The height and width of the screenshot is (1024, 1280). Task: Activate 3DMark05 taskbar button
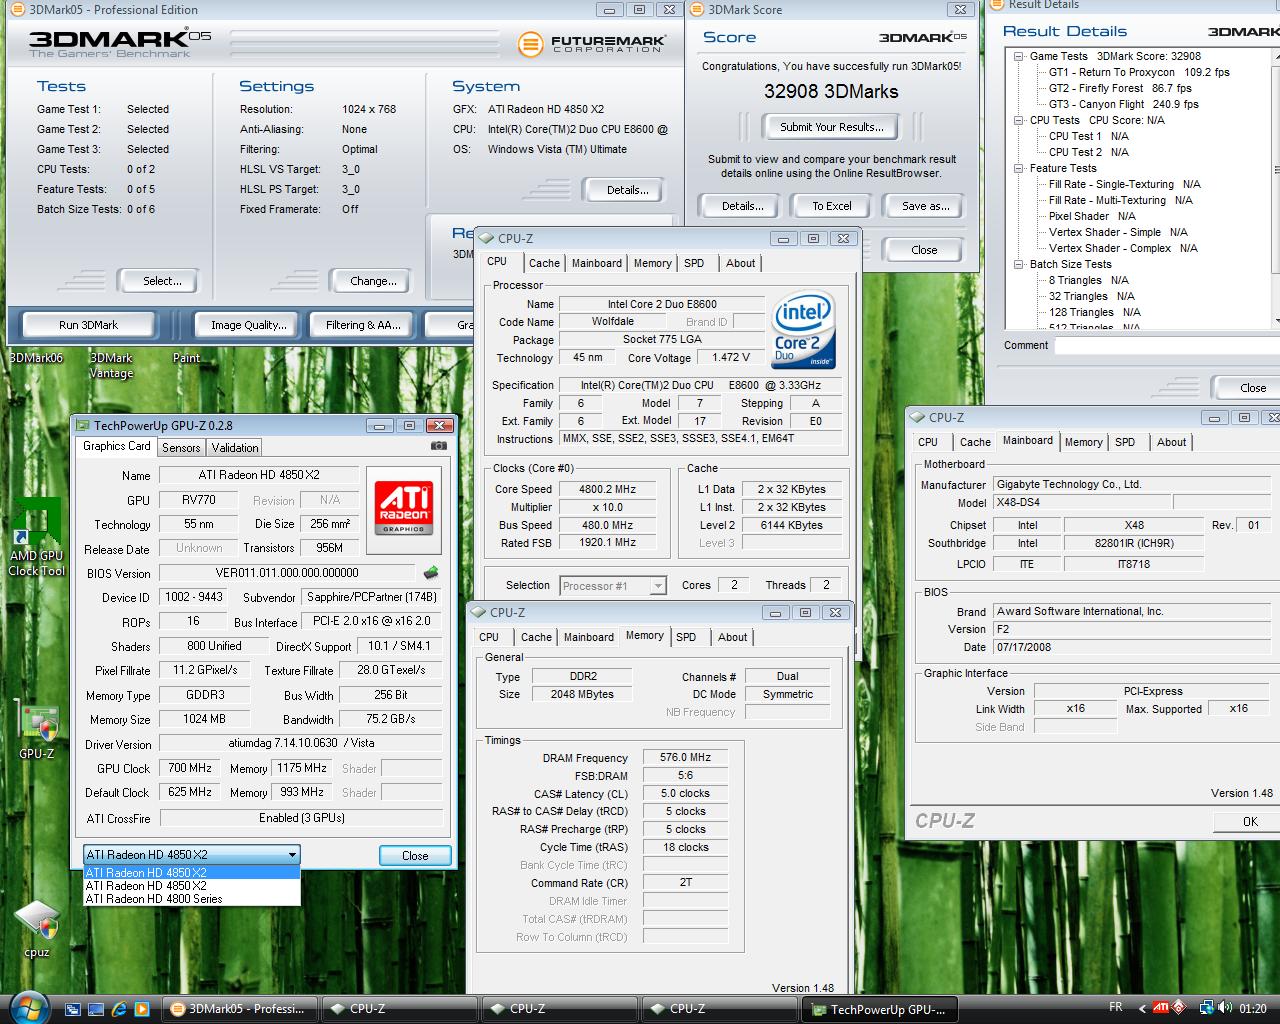click(x=239, y=1009)
